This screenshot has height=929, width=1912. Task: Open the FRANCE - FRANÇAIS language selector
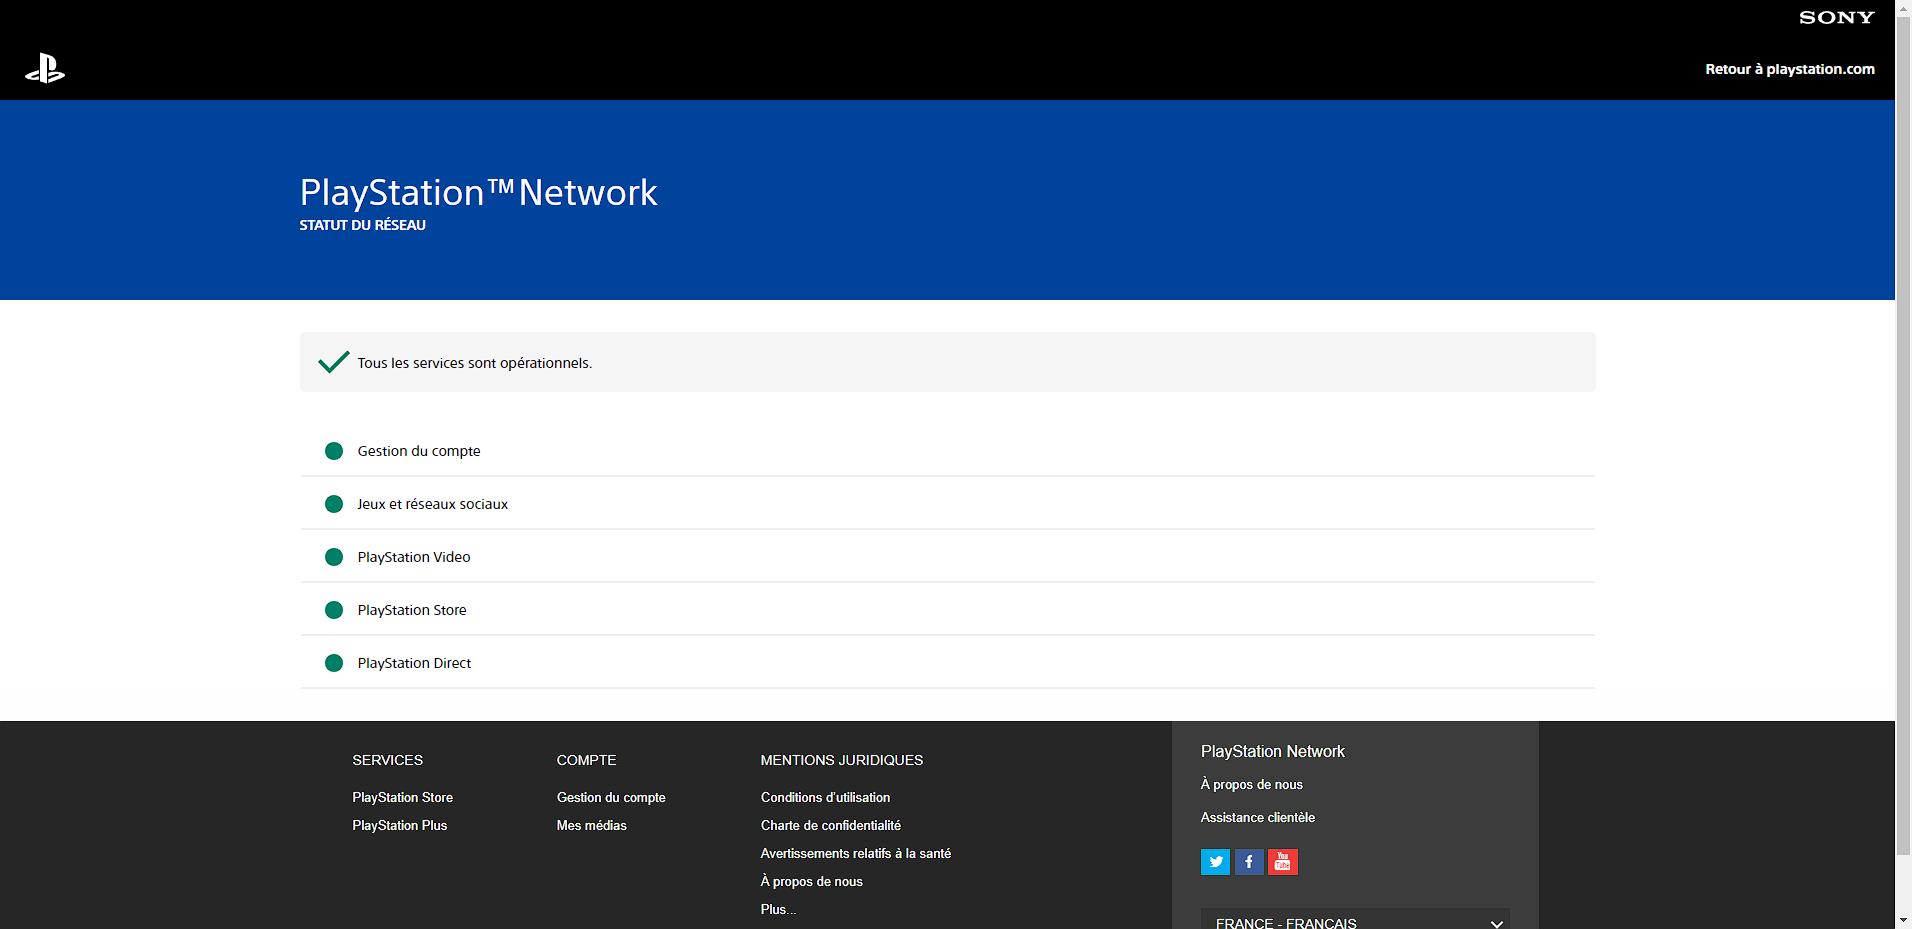[1354, 922]
